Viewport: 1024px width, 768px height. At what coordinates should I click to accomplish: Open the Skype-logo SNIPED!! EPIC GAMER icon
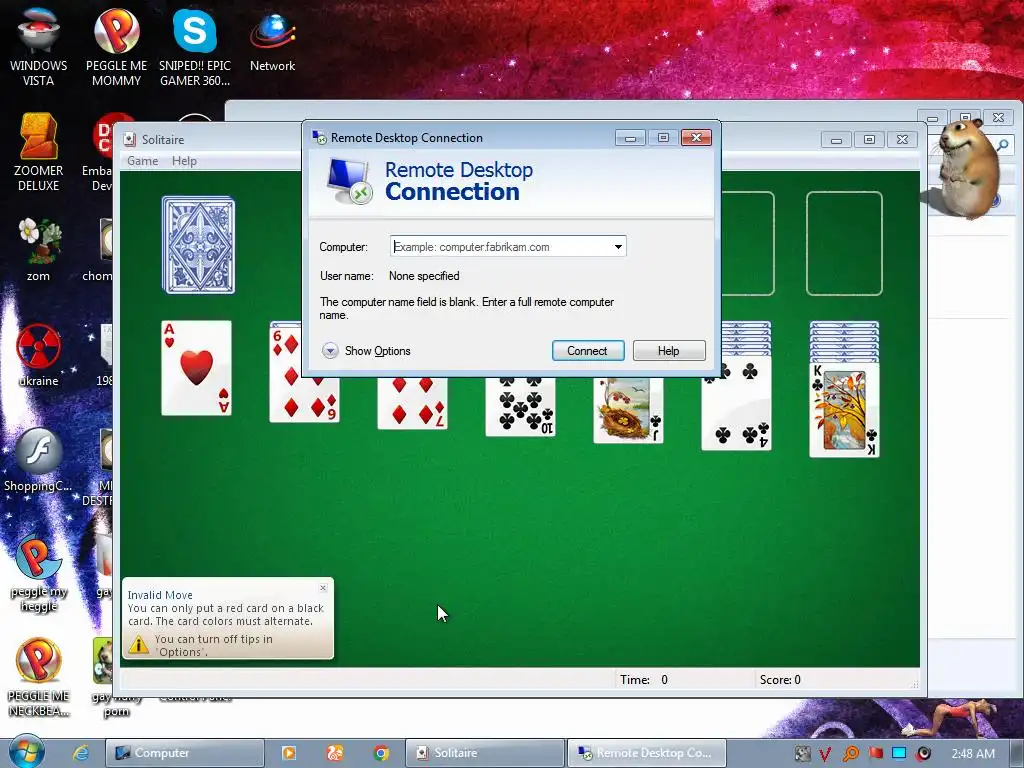click(x=195, y=46)
